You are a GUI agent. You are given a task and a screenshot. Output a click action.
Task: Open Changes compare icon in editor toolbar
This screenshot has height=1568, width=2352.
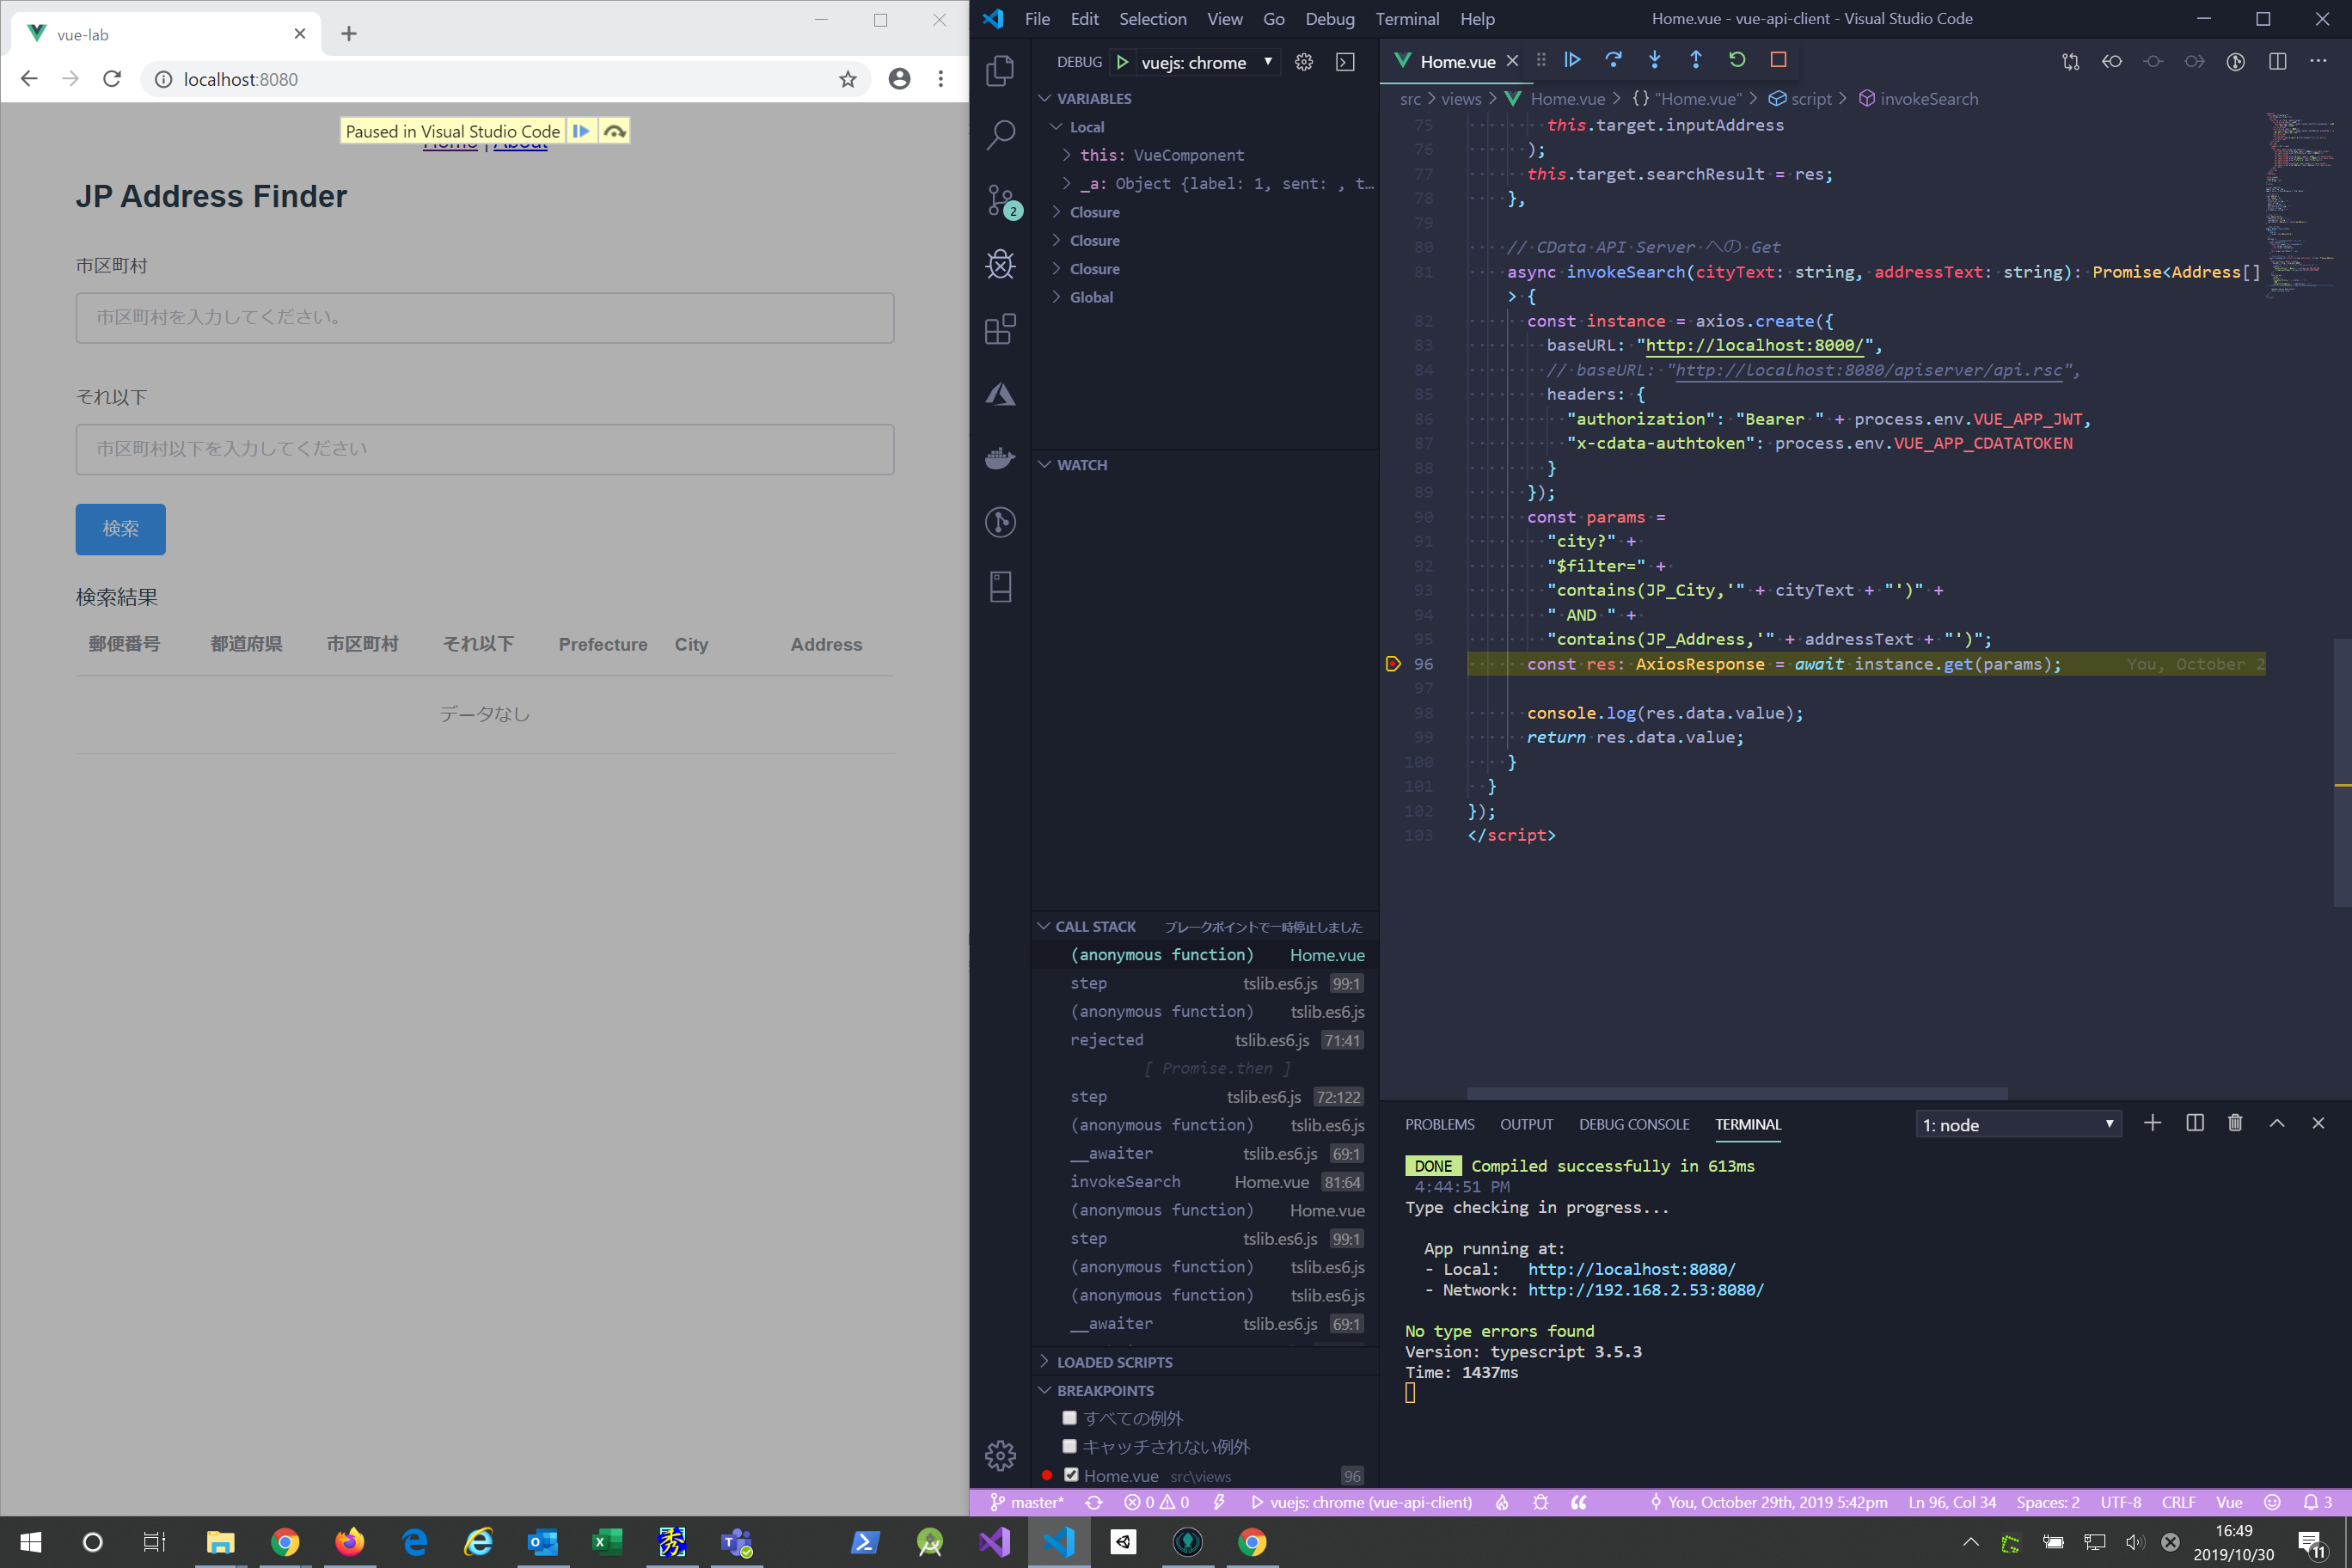click(2070, 61)
